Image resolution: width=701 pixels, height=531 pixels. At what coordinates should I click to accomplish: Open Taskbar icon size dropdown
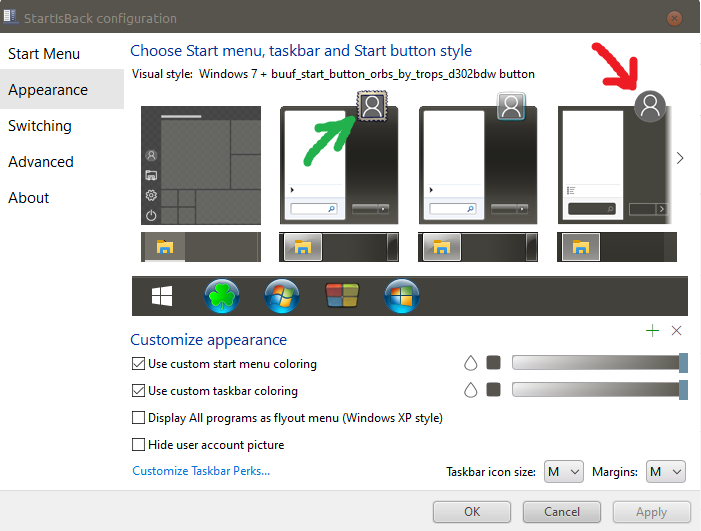(x=563, y=472)
